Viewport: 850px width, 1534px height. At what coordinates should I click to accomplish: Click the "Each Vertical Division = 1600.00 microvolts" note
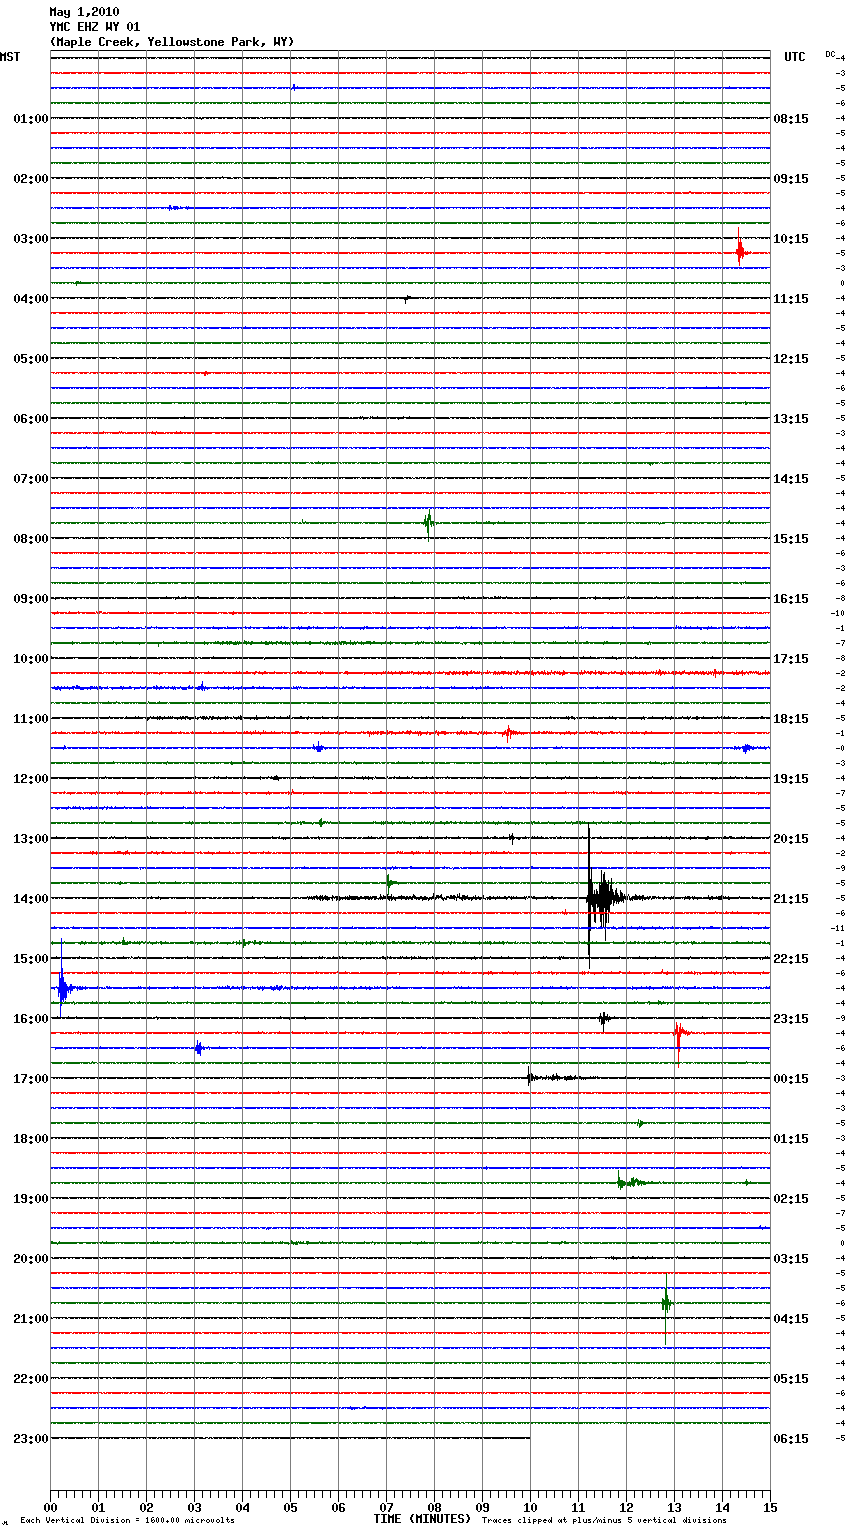coord(127,1521)
